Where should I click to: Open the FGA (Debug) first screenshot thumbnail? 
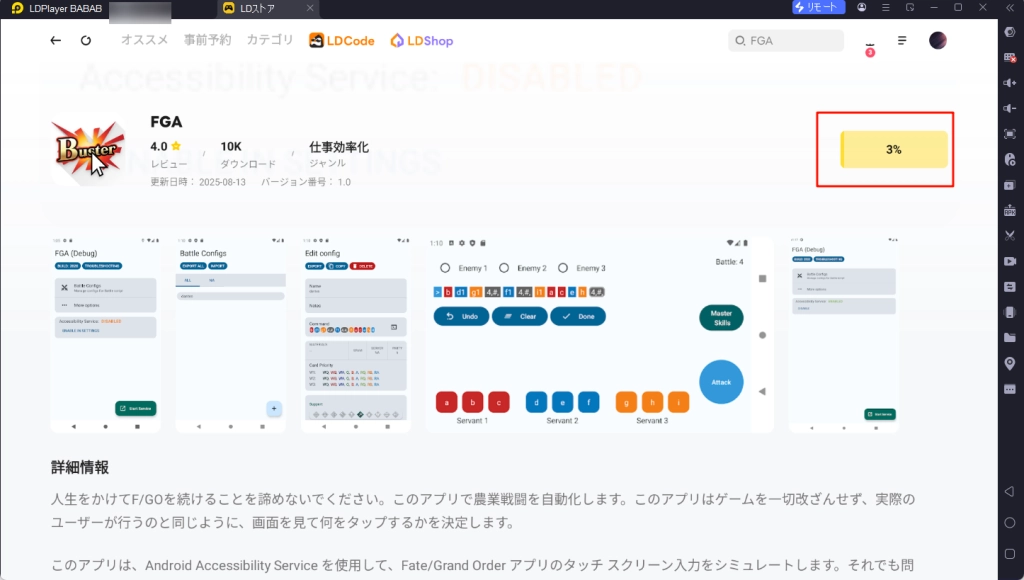[x=105, y=334]
